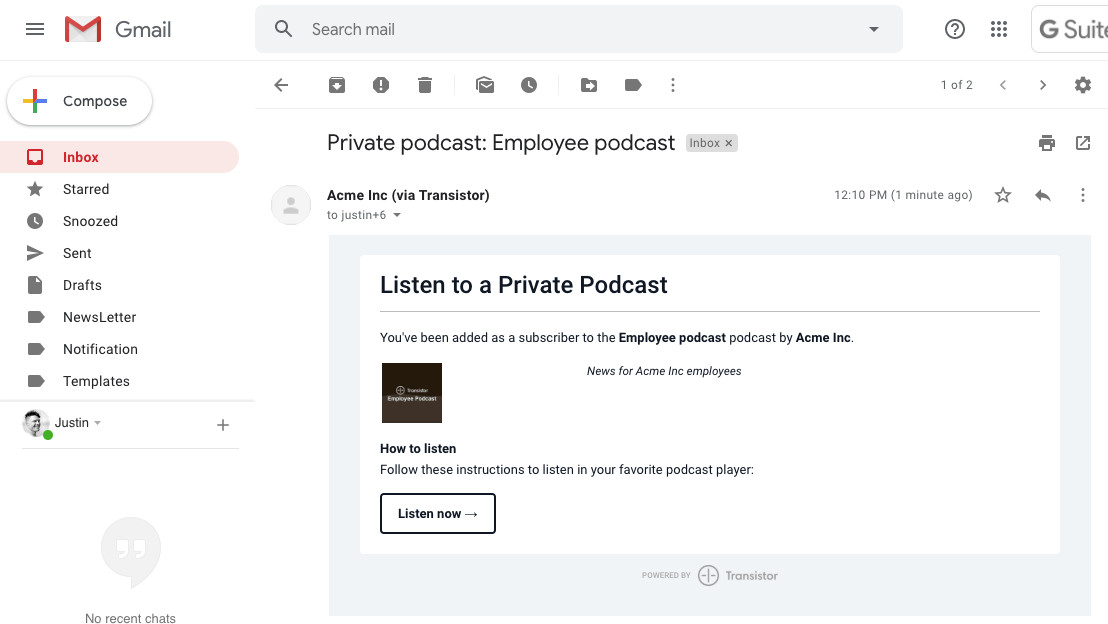Move the email to another folder

pyautogui.click(x=588, y=85)
